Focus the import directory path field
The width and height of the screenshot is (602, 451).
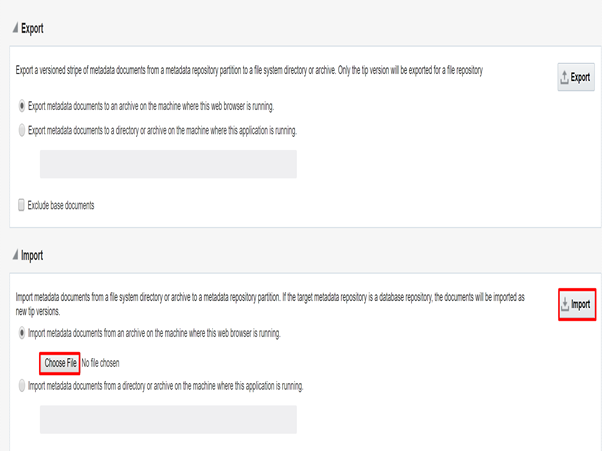(168, 419)
